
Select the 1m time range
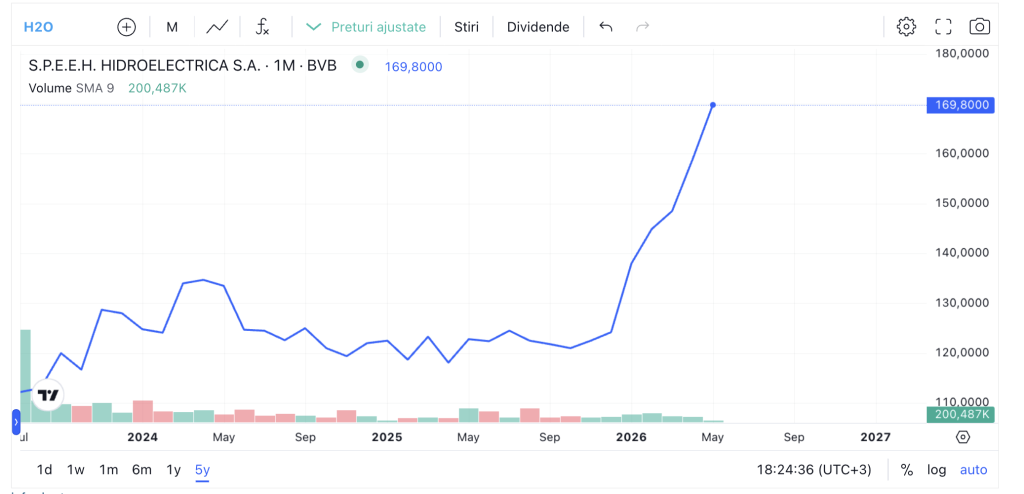click(108, 469)
